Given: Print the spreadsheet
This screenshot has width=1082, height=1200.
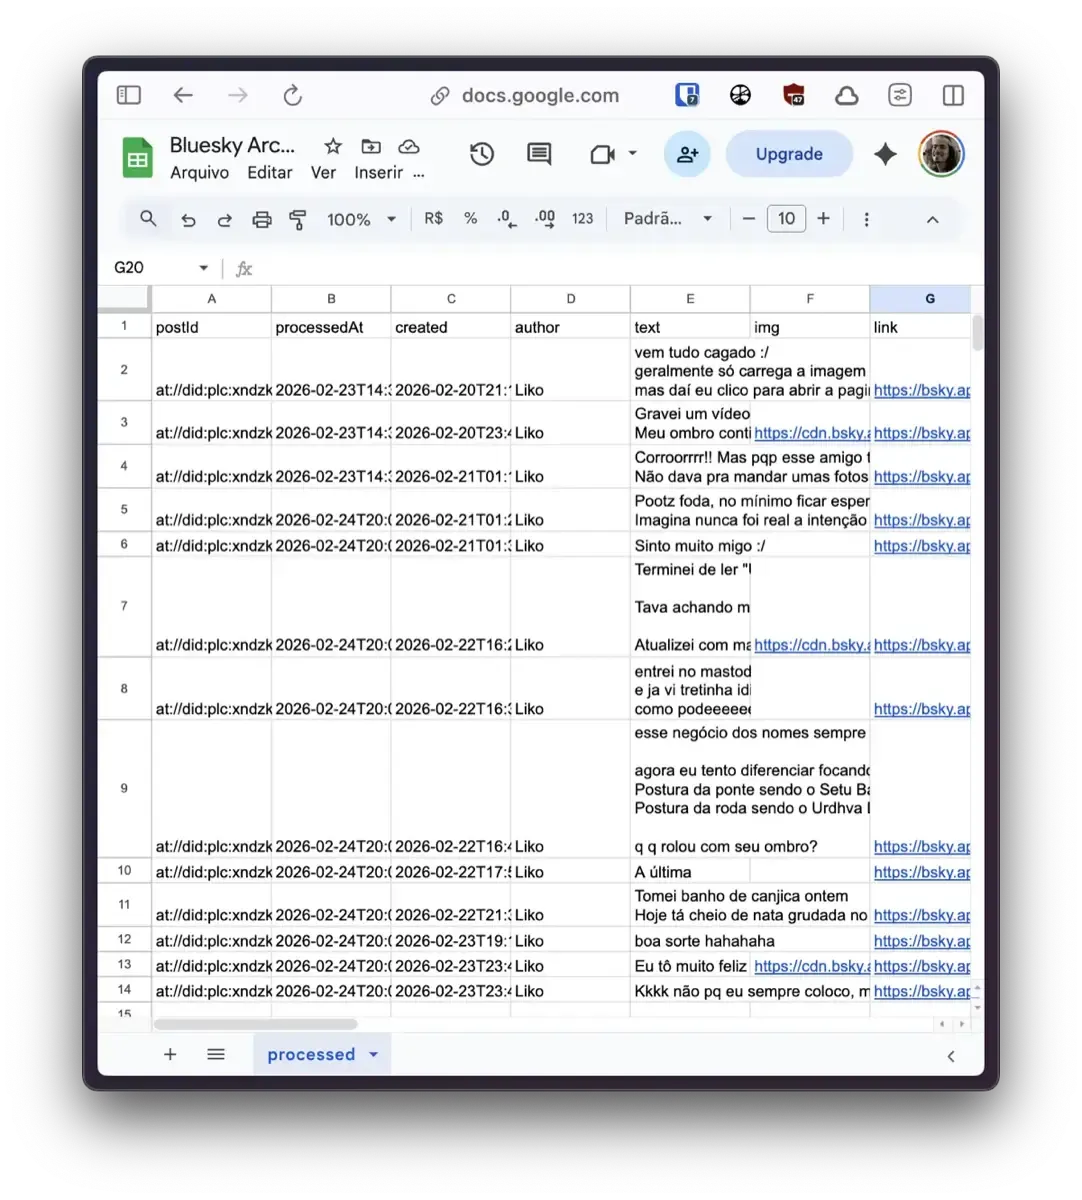Looking at the screenshot, I should (x=261, y=219).
